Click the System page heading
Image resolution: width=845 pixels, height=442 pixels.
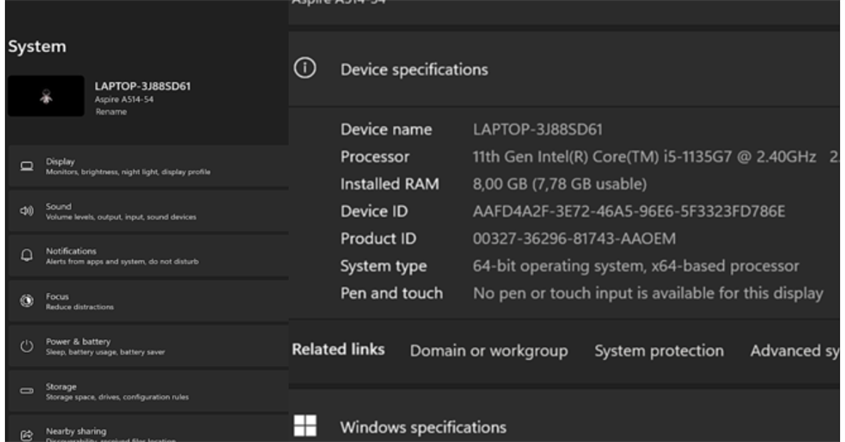point(37,47)
